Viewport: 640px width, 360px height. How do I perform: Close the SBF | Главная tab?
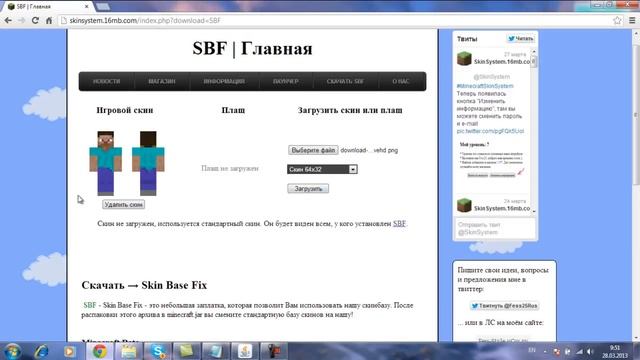pyautogui.click(x=87, y=7)
